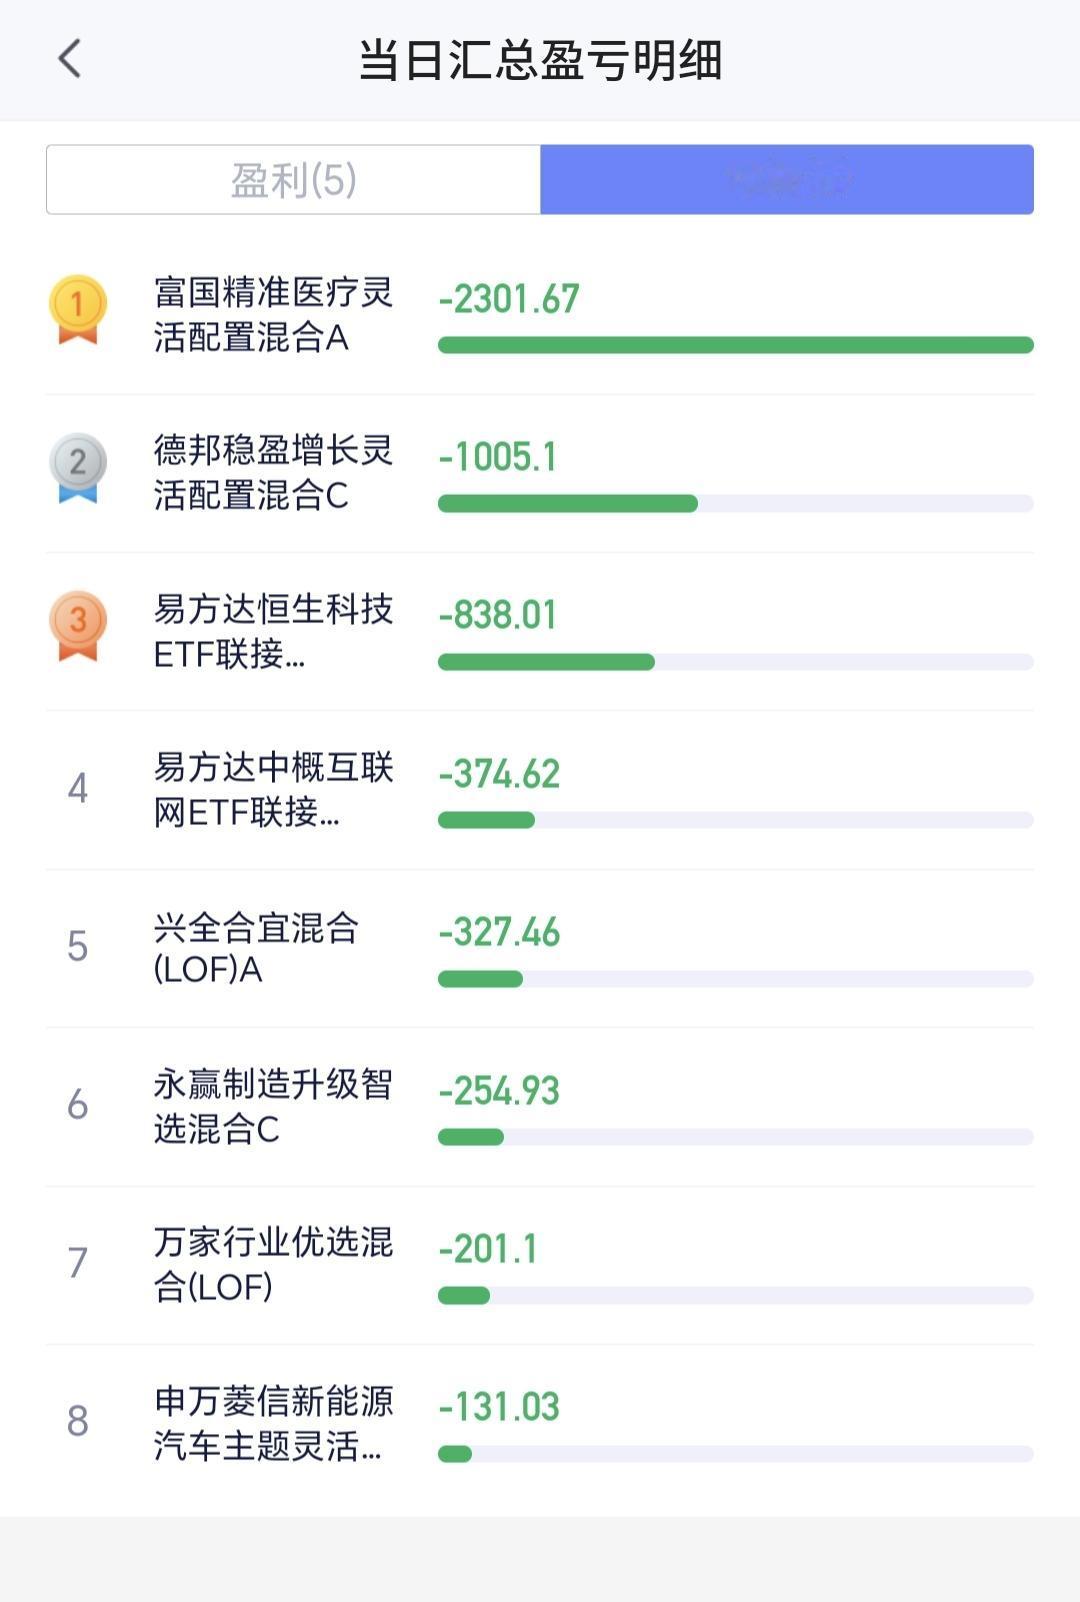The height and width of the screenshot is (1602, 1080).
Task: Click the bronze rank 3 medal icon
Action: (x=78, y=626)
